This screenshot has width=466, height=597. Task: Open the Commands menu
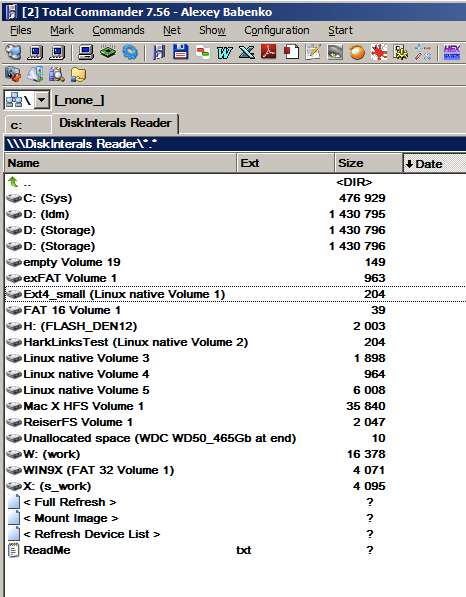click(x=118, y=30)
